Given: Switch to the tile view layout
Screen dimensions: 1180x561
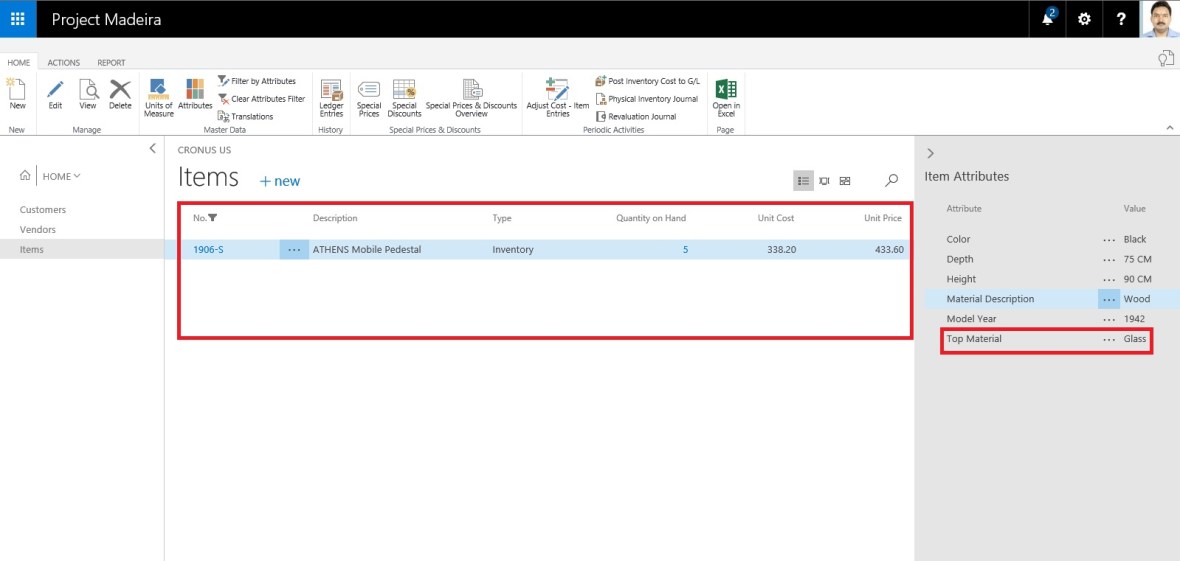Looking at the screenshot, I should [x=845, y=181].
